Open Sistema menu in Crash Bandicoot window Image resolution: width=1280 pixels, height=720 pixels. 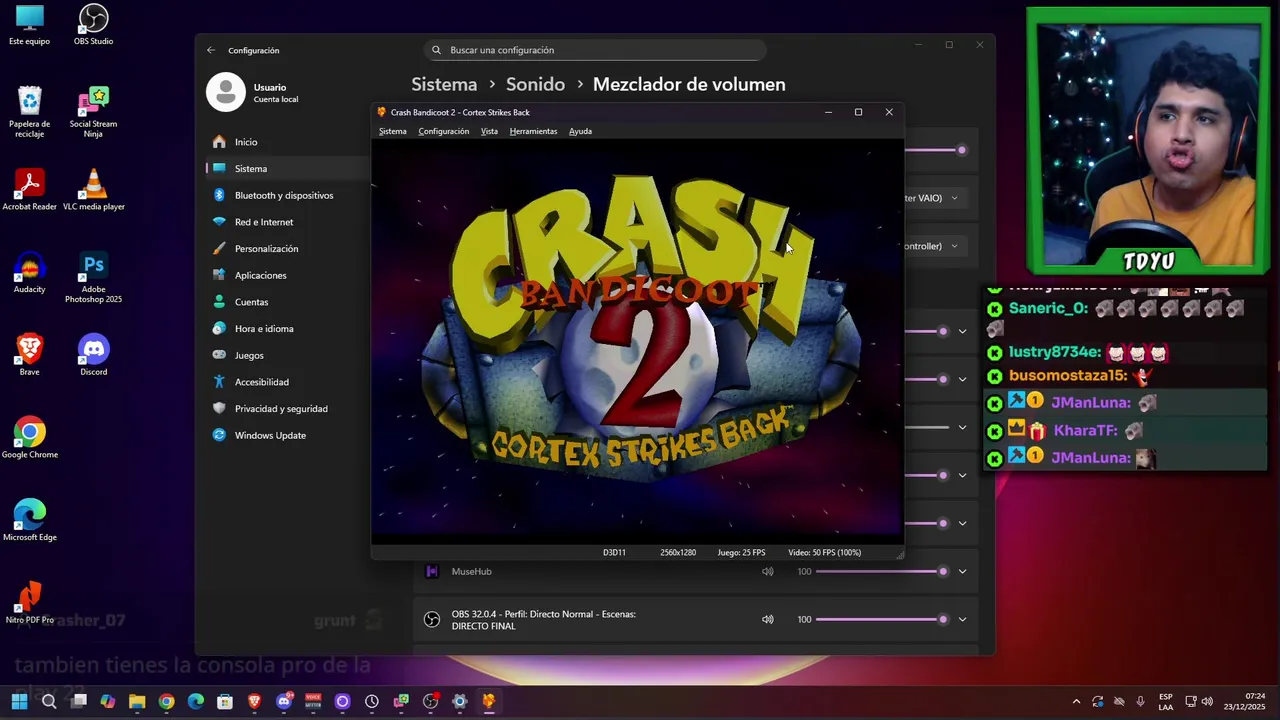pos(393,131)
